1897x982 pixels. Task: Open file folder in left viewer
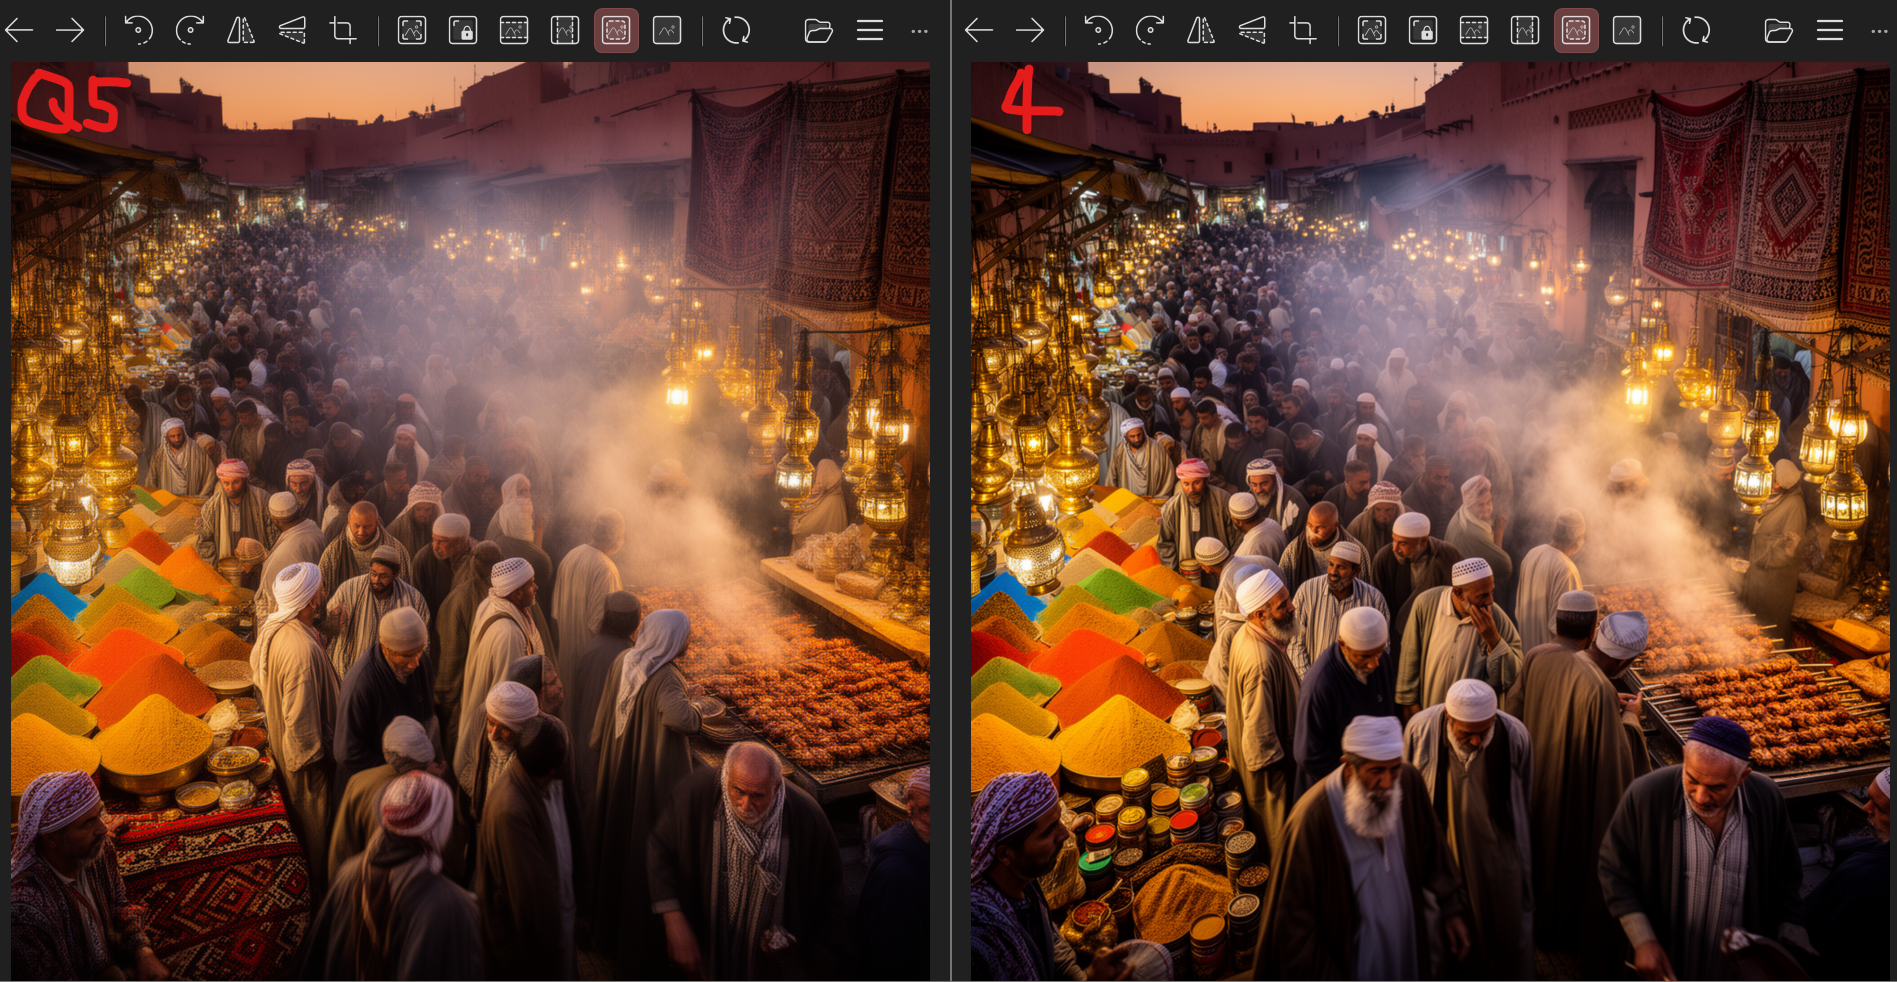818,31
